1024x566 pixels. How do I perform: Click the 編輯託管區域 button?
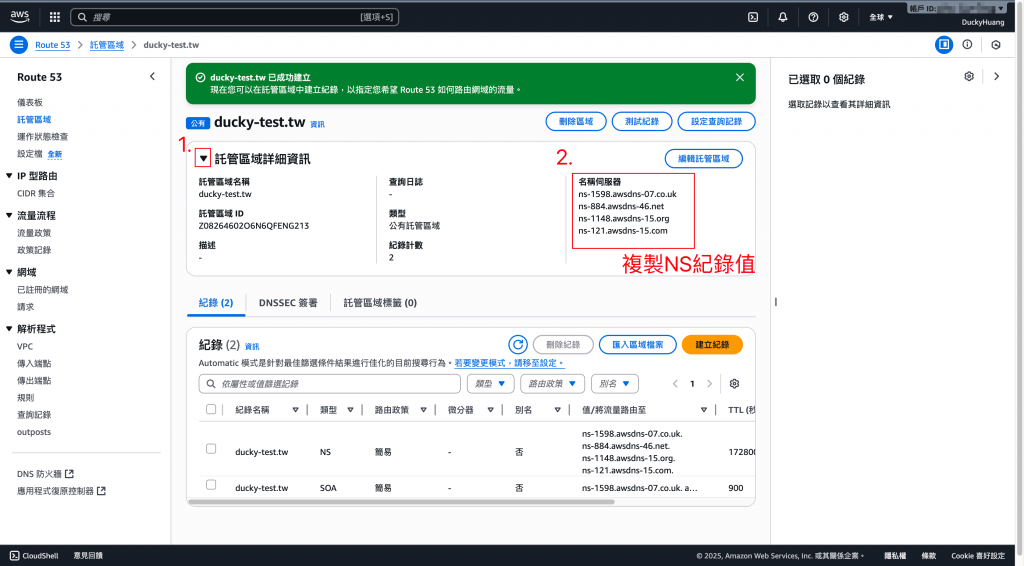[x=703, y=159]
